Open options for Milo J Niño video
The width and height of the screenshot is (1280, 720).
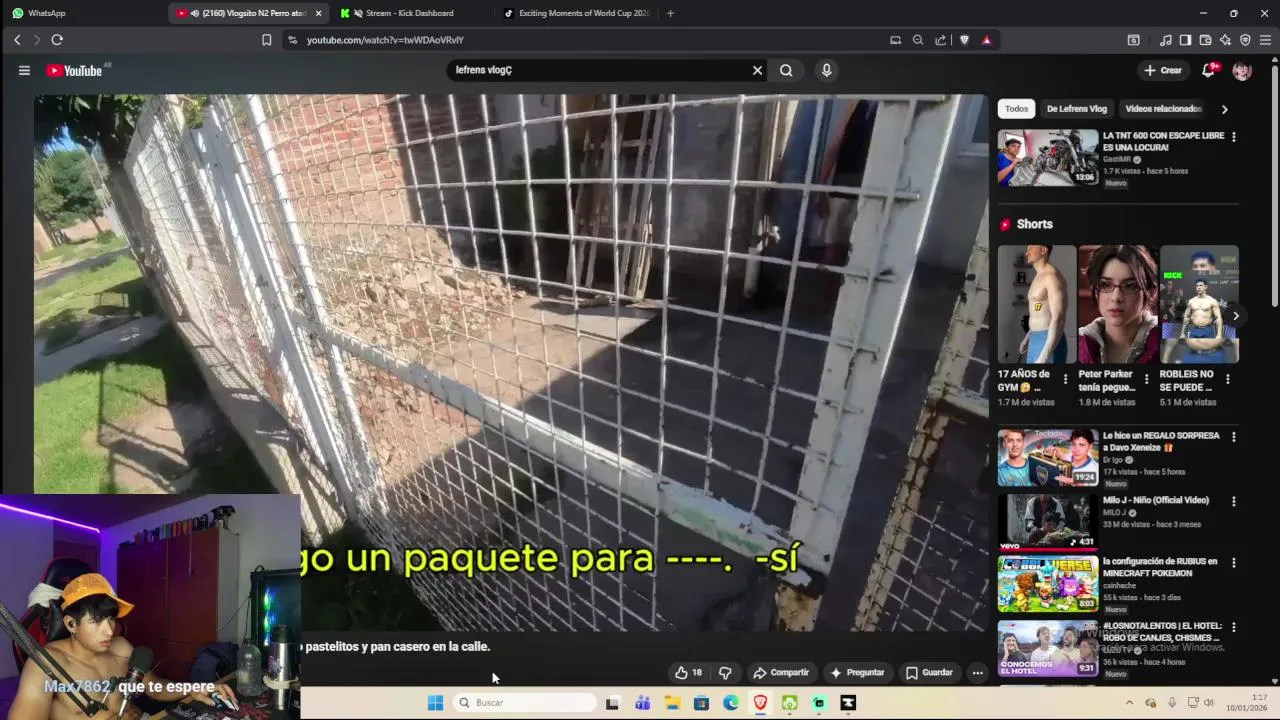click(x=1233, y=501)
